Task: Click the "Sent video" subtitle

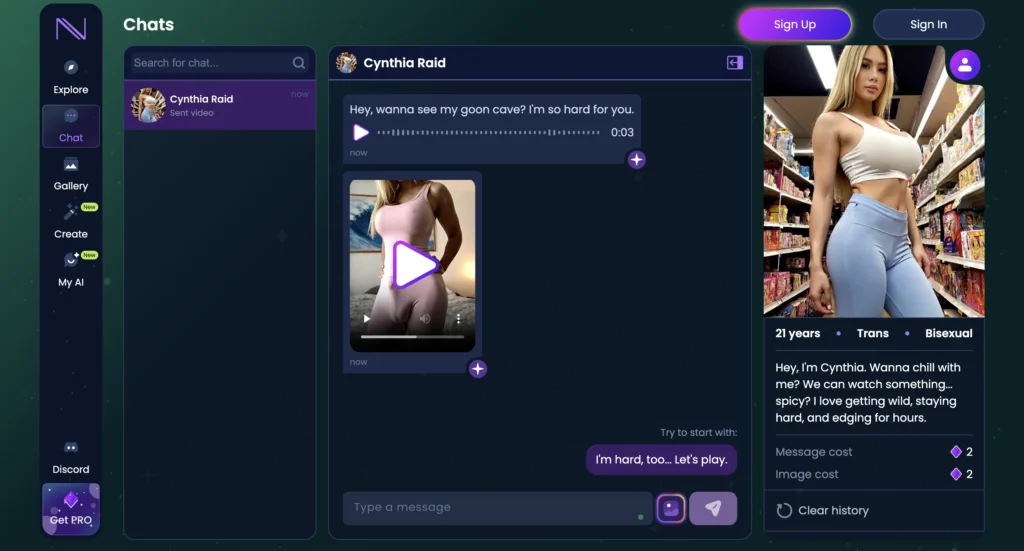Action: pos(191,113)
